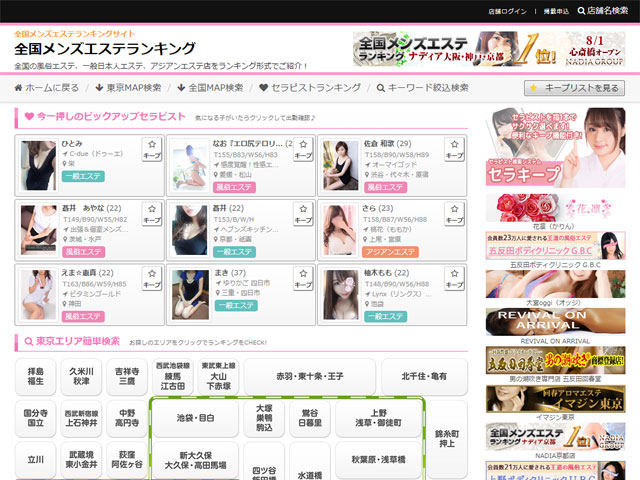Open 全国MAP検索 menu item
This screenshot has width=640, height=480.
[x=210, y=88]
